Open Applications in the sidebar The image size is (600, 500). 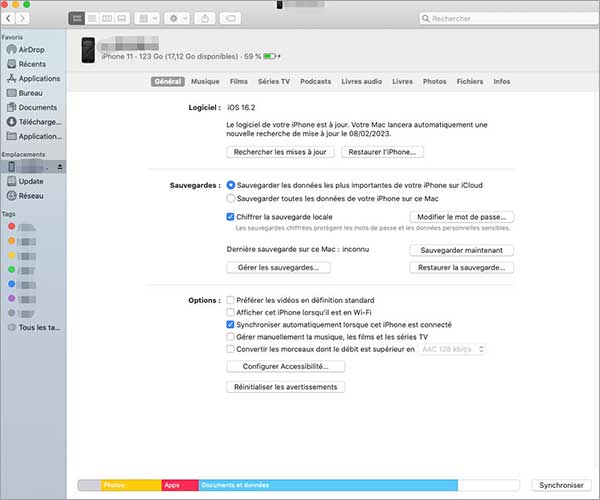pyautogui.click(x=33, y=78)
